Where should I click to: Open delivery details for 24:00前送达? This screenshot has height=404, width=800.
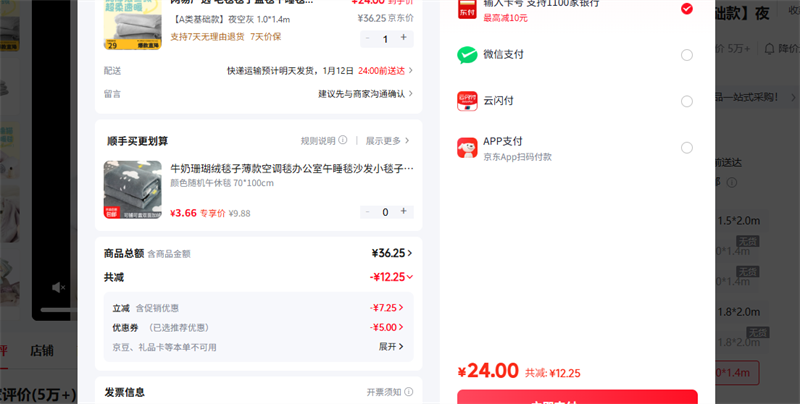tap(384, 71)
